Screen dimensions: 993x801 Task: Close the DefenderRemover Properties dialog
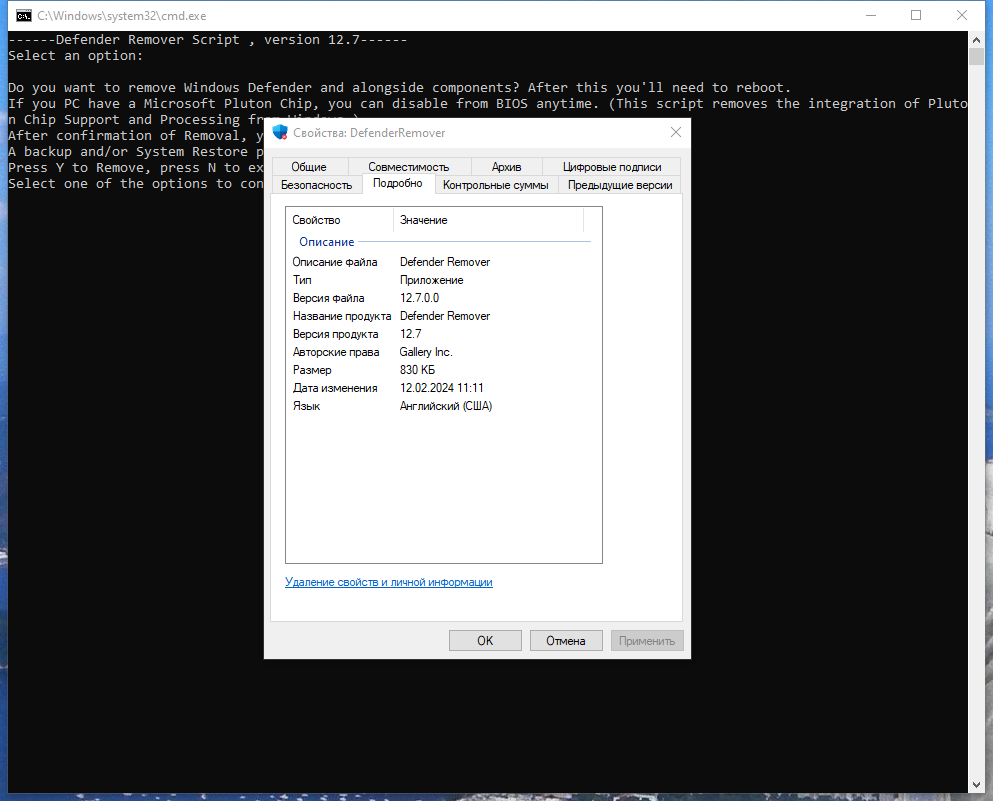676,132
